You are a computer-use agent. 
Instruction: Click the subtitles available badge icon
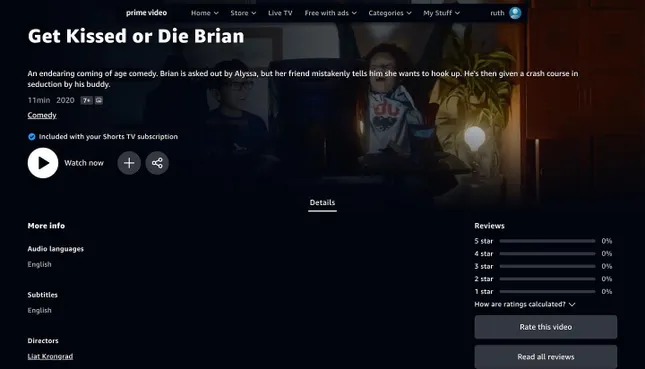(x=99, y=100)
